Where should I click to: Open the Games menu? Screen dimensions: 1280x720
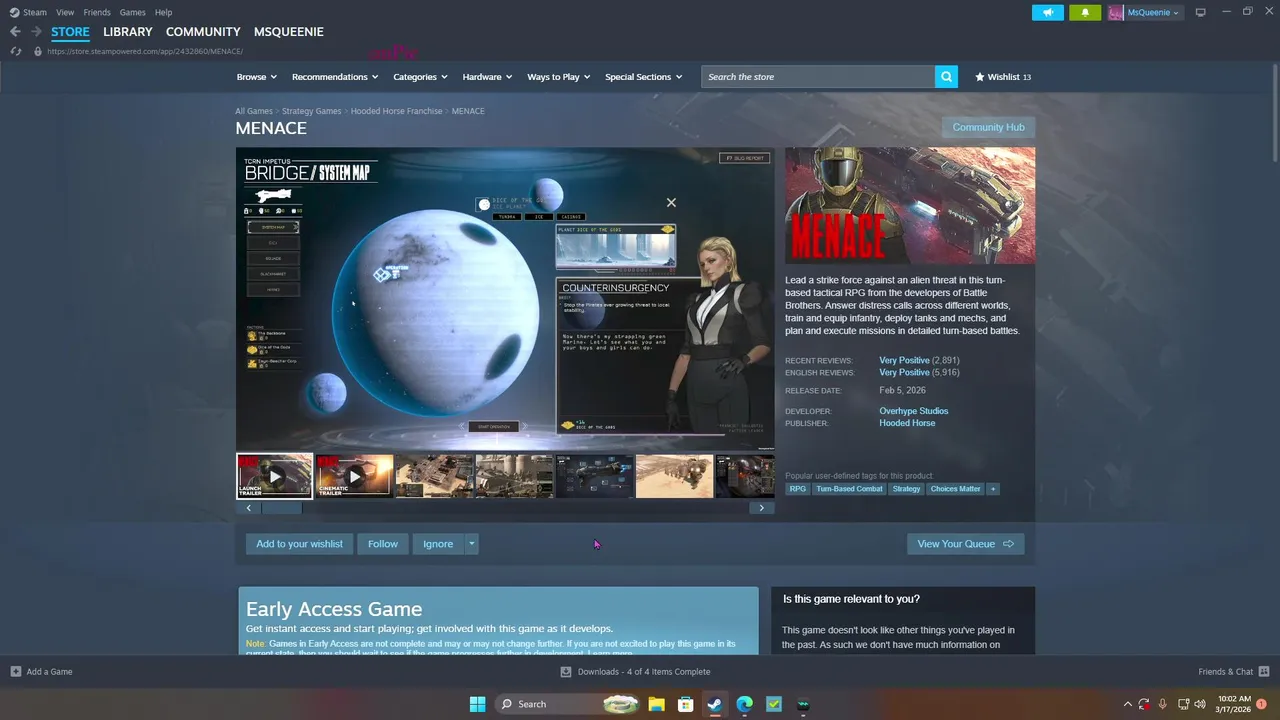click(x=132, y=12)
